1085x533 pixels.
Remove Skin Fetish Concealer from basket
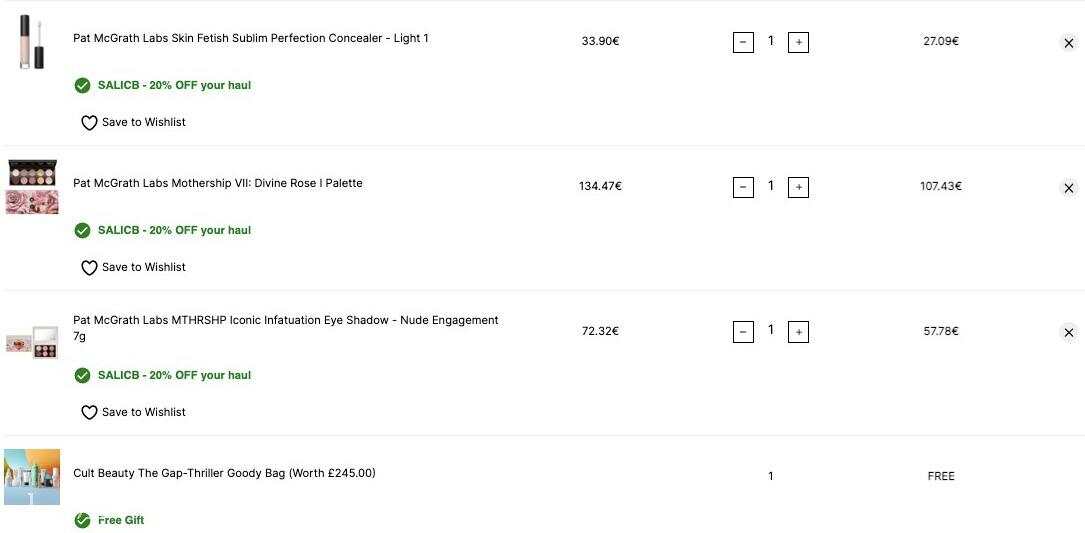click(1068, 43)
